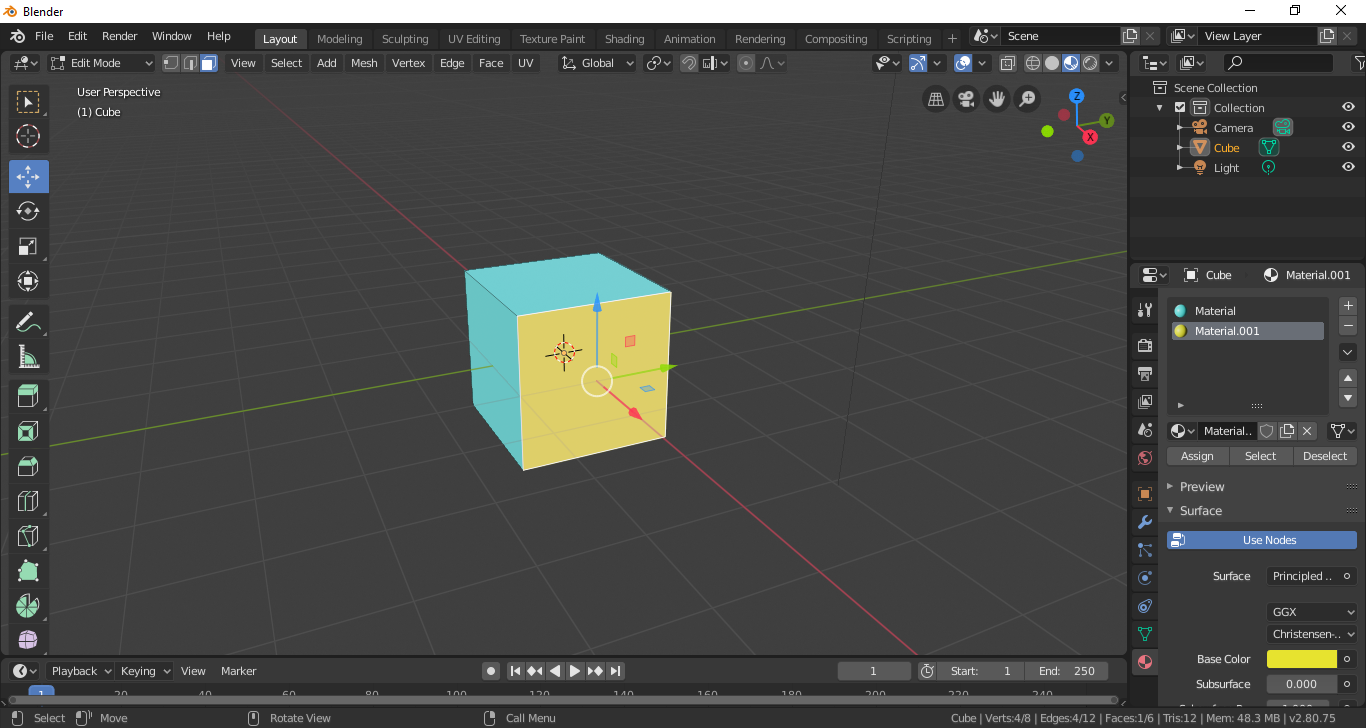Enable X-ray viewport toggle
Viewport: 1366px width, 728px height.
1007,63
